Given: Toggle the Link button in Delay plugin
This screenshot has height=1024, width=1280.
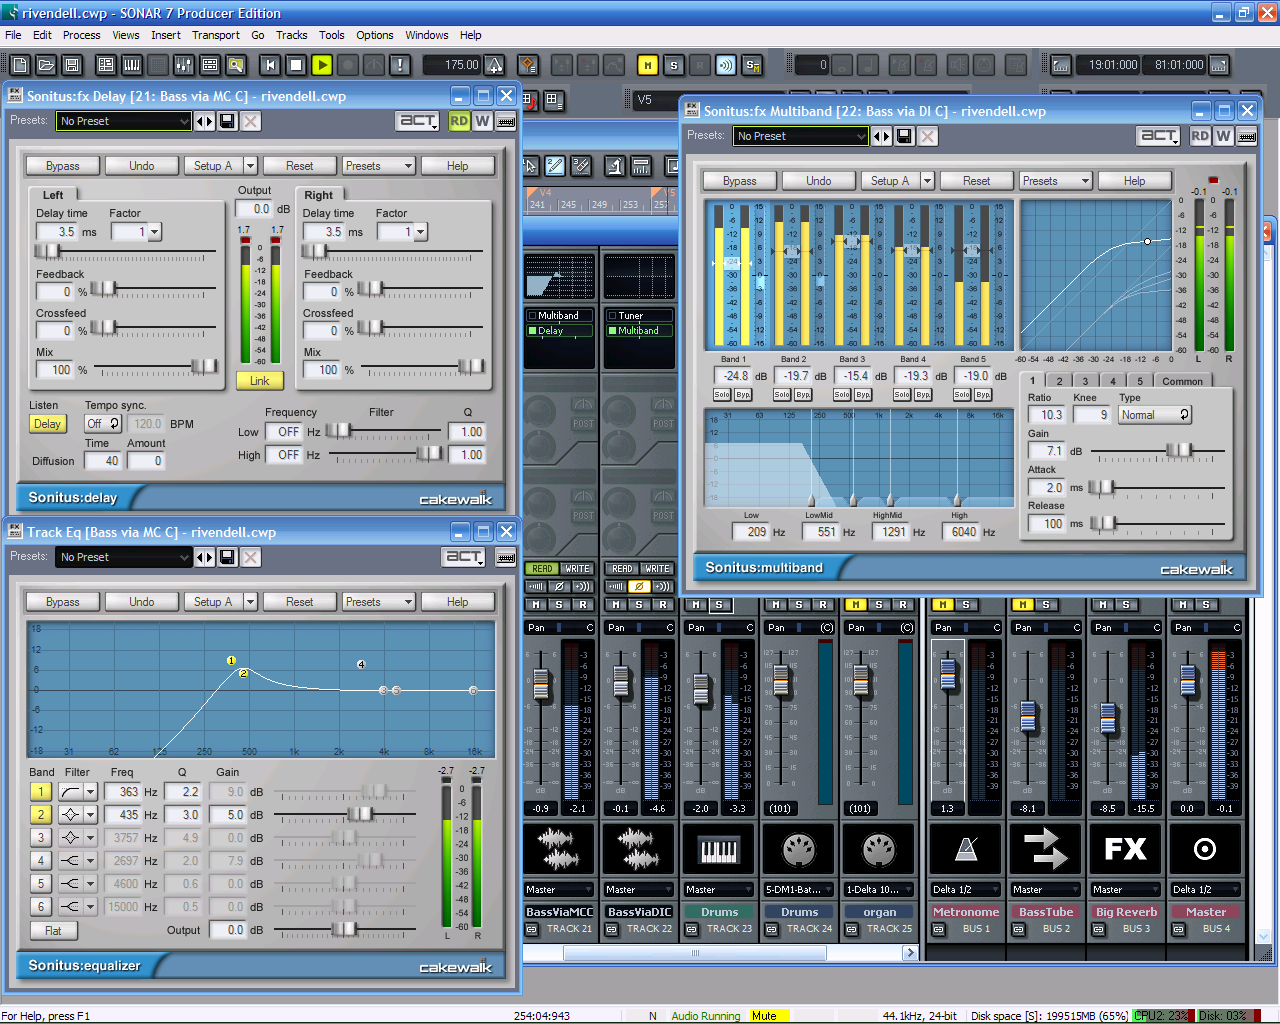Looking at the screenshot, I should click(x=260, y=381).
